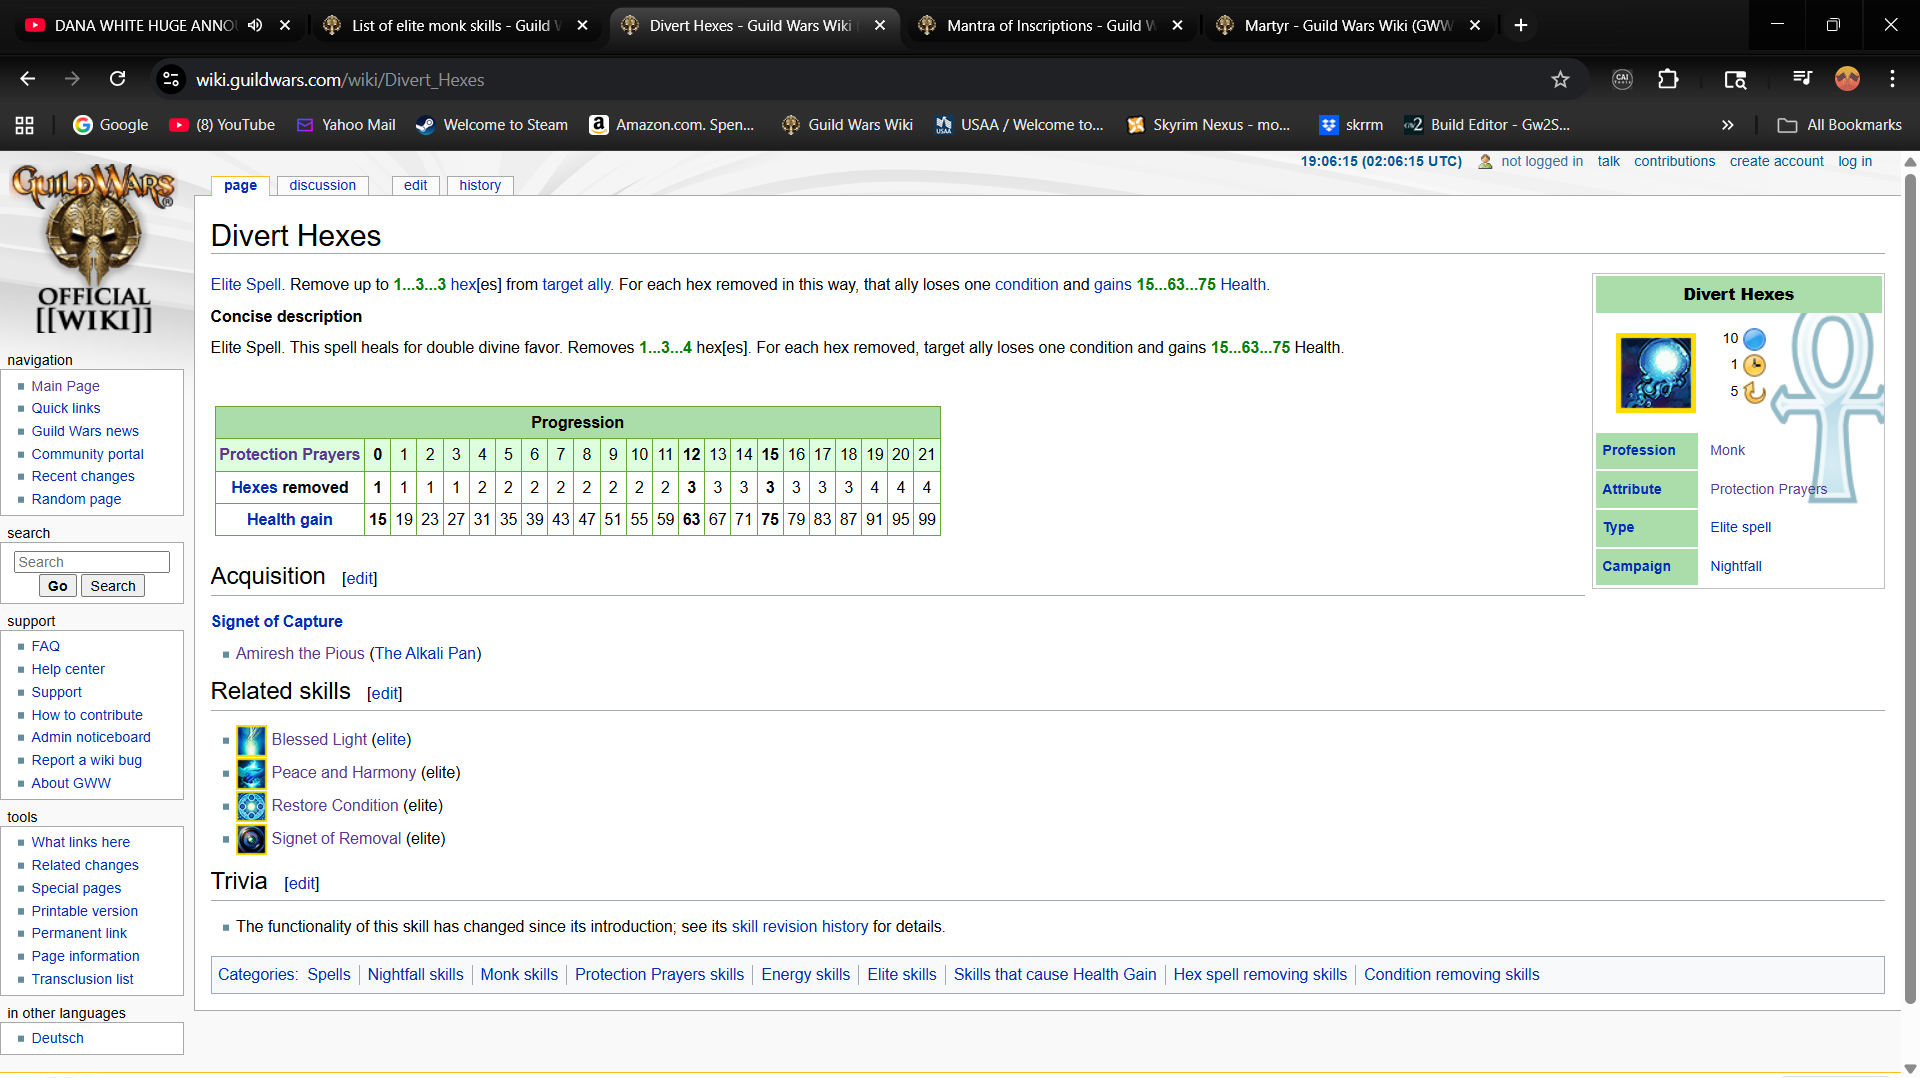Image resolution: width=1920 pixels, height=1078 pixels.
Task: Reload the page with the refresh icon
Action: click(118, 79)
